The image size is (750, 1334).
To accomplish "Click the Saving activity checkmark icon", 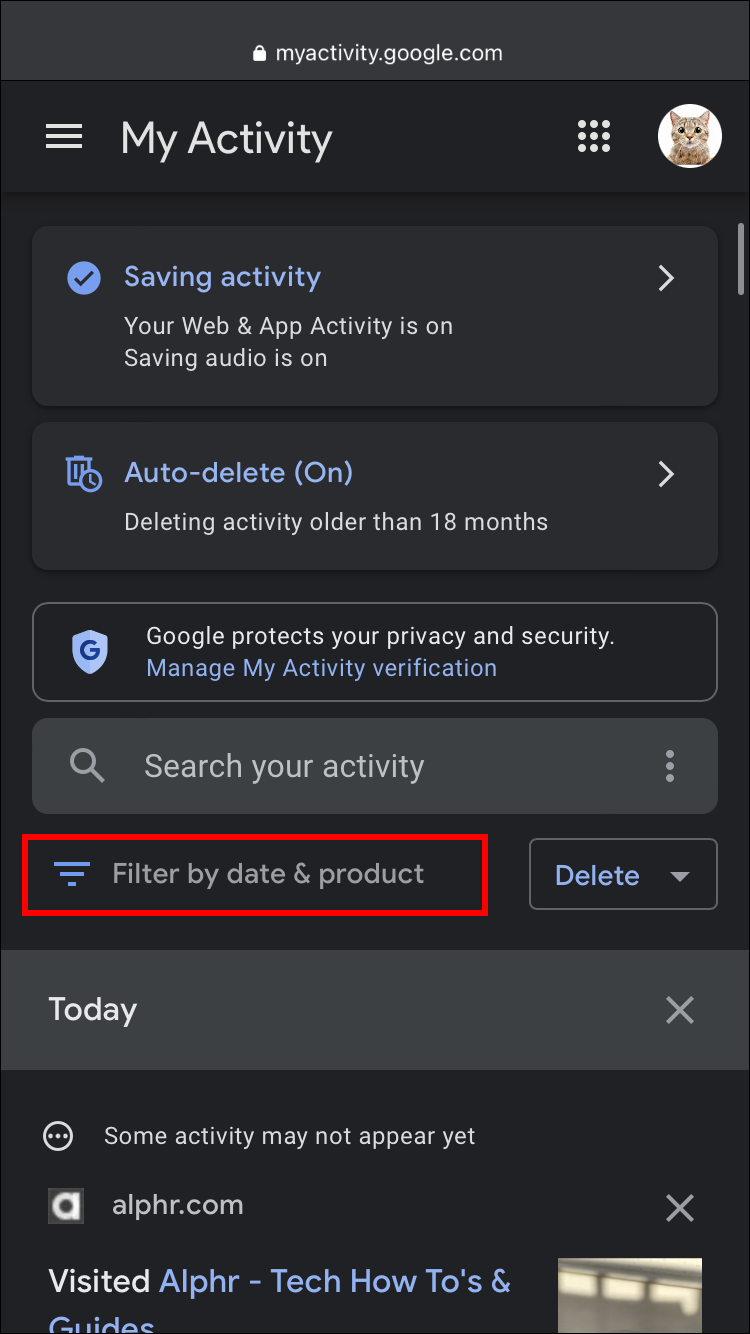I will 84,277.
